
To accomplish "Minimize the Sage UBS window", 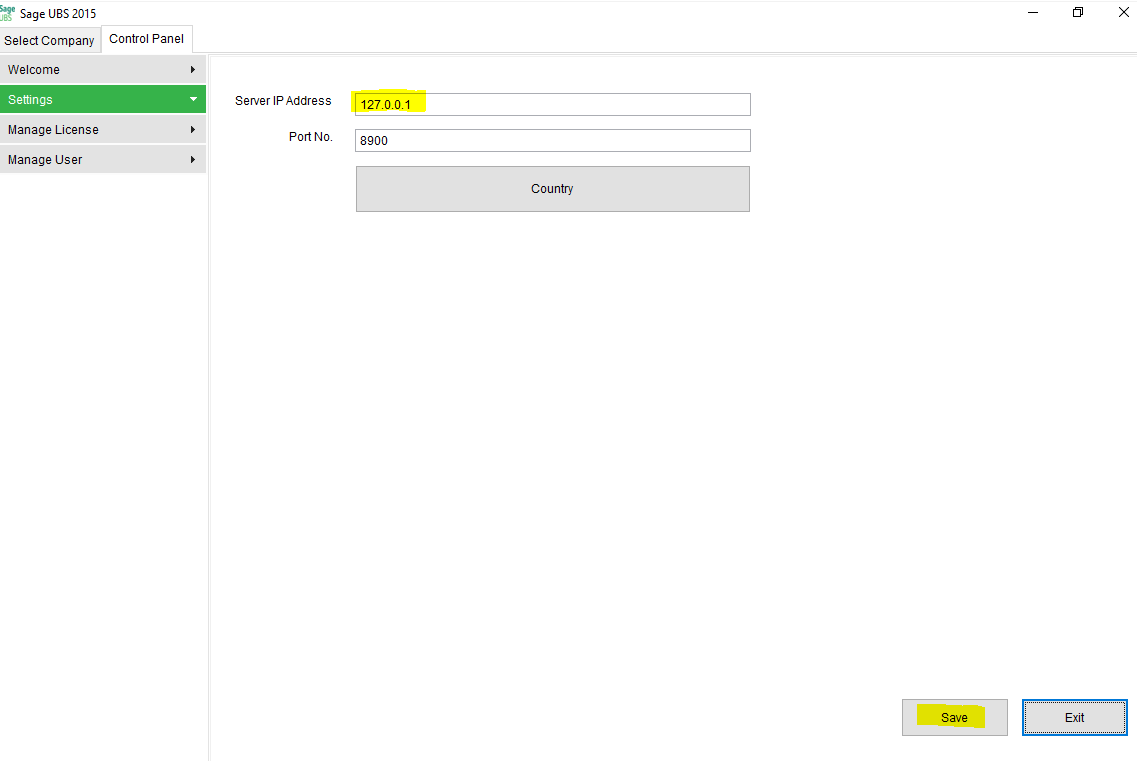I will pos(1033,12).
